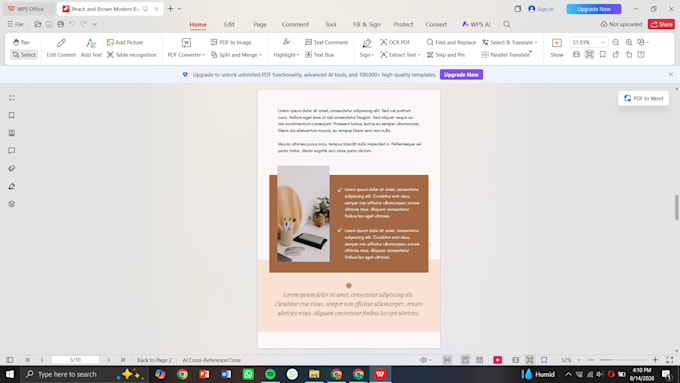
Task: Run Table recognition tool
Action: (x=131, y=55)
